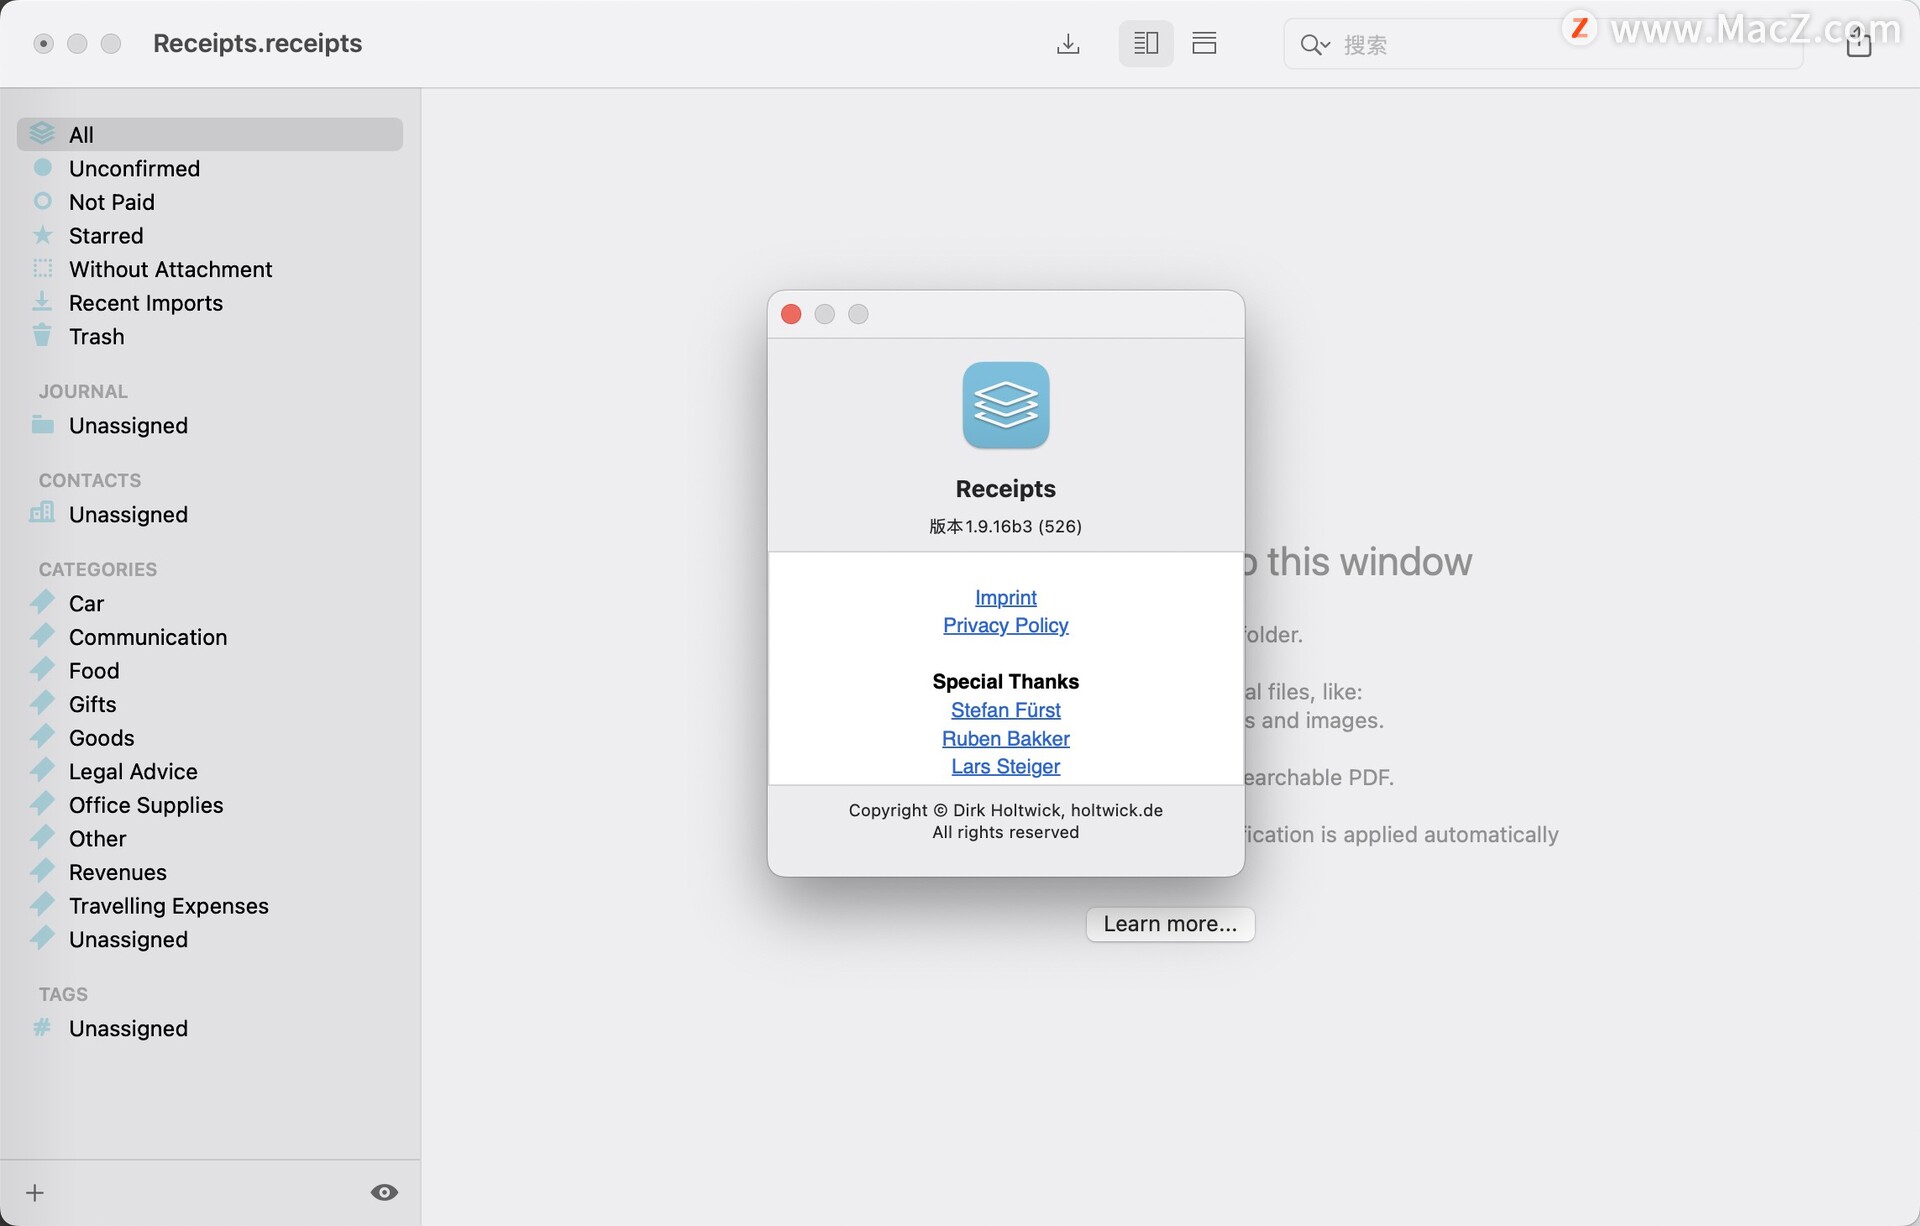Click the Revenues category tag icon

point(42,872)
